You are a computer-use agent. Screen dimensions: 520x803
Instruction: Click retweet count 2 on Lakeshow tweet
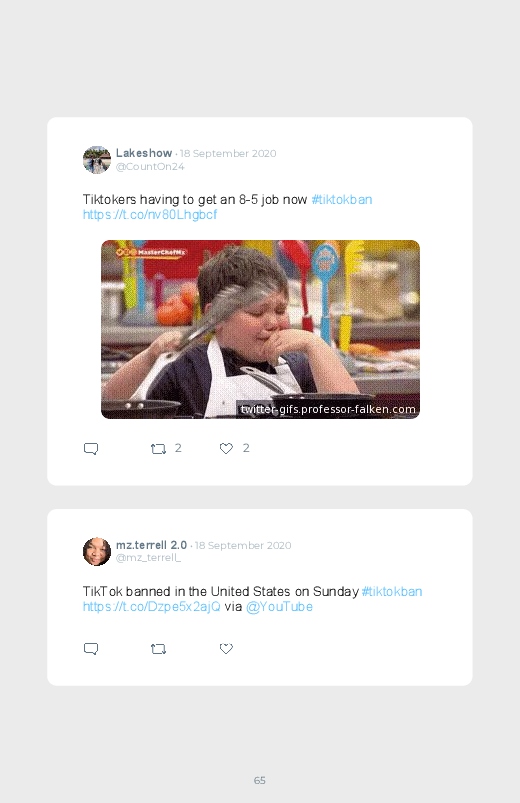click(178, 448)
